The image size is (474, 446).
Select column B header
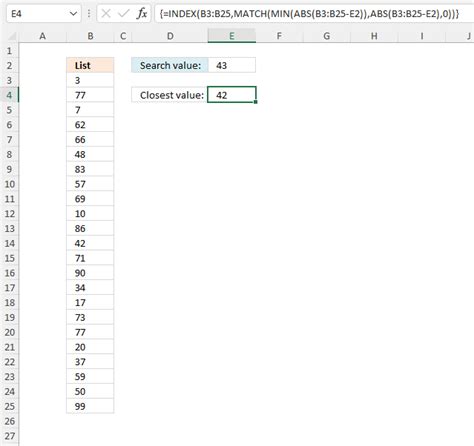[90, 36]
